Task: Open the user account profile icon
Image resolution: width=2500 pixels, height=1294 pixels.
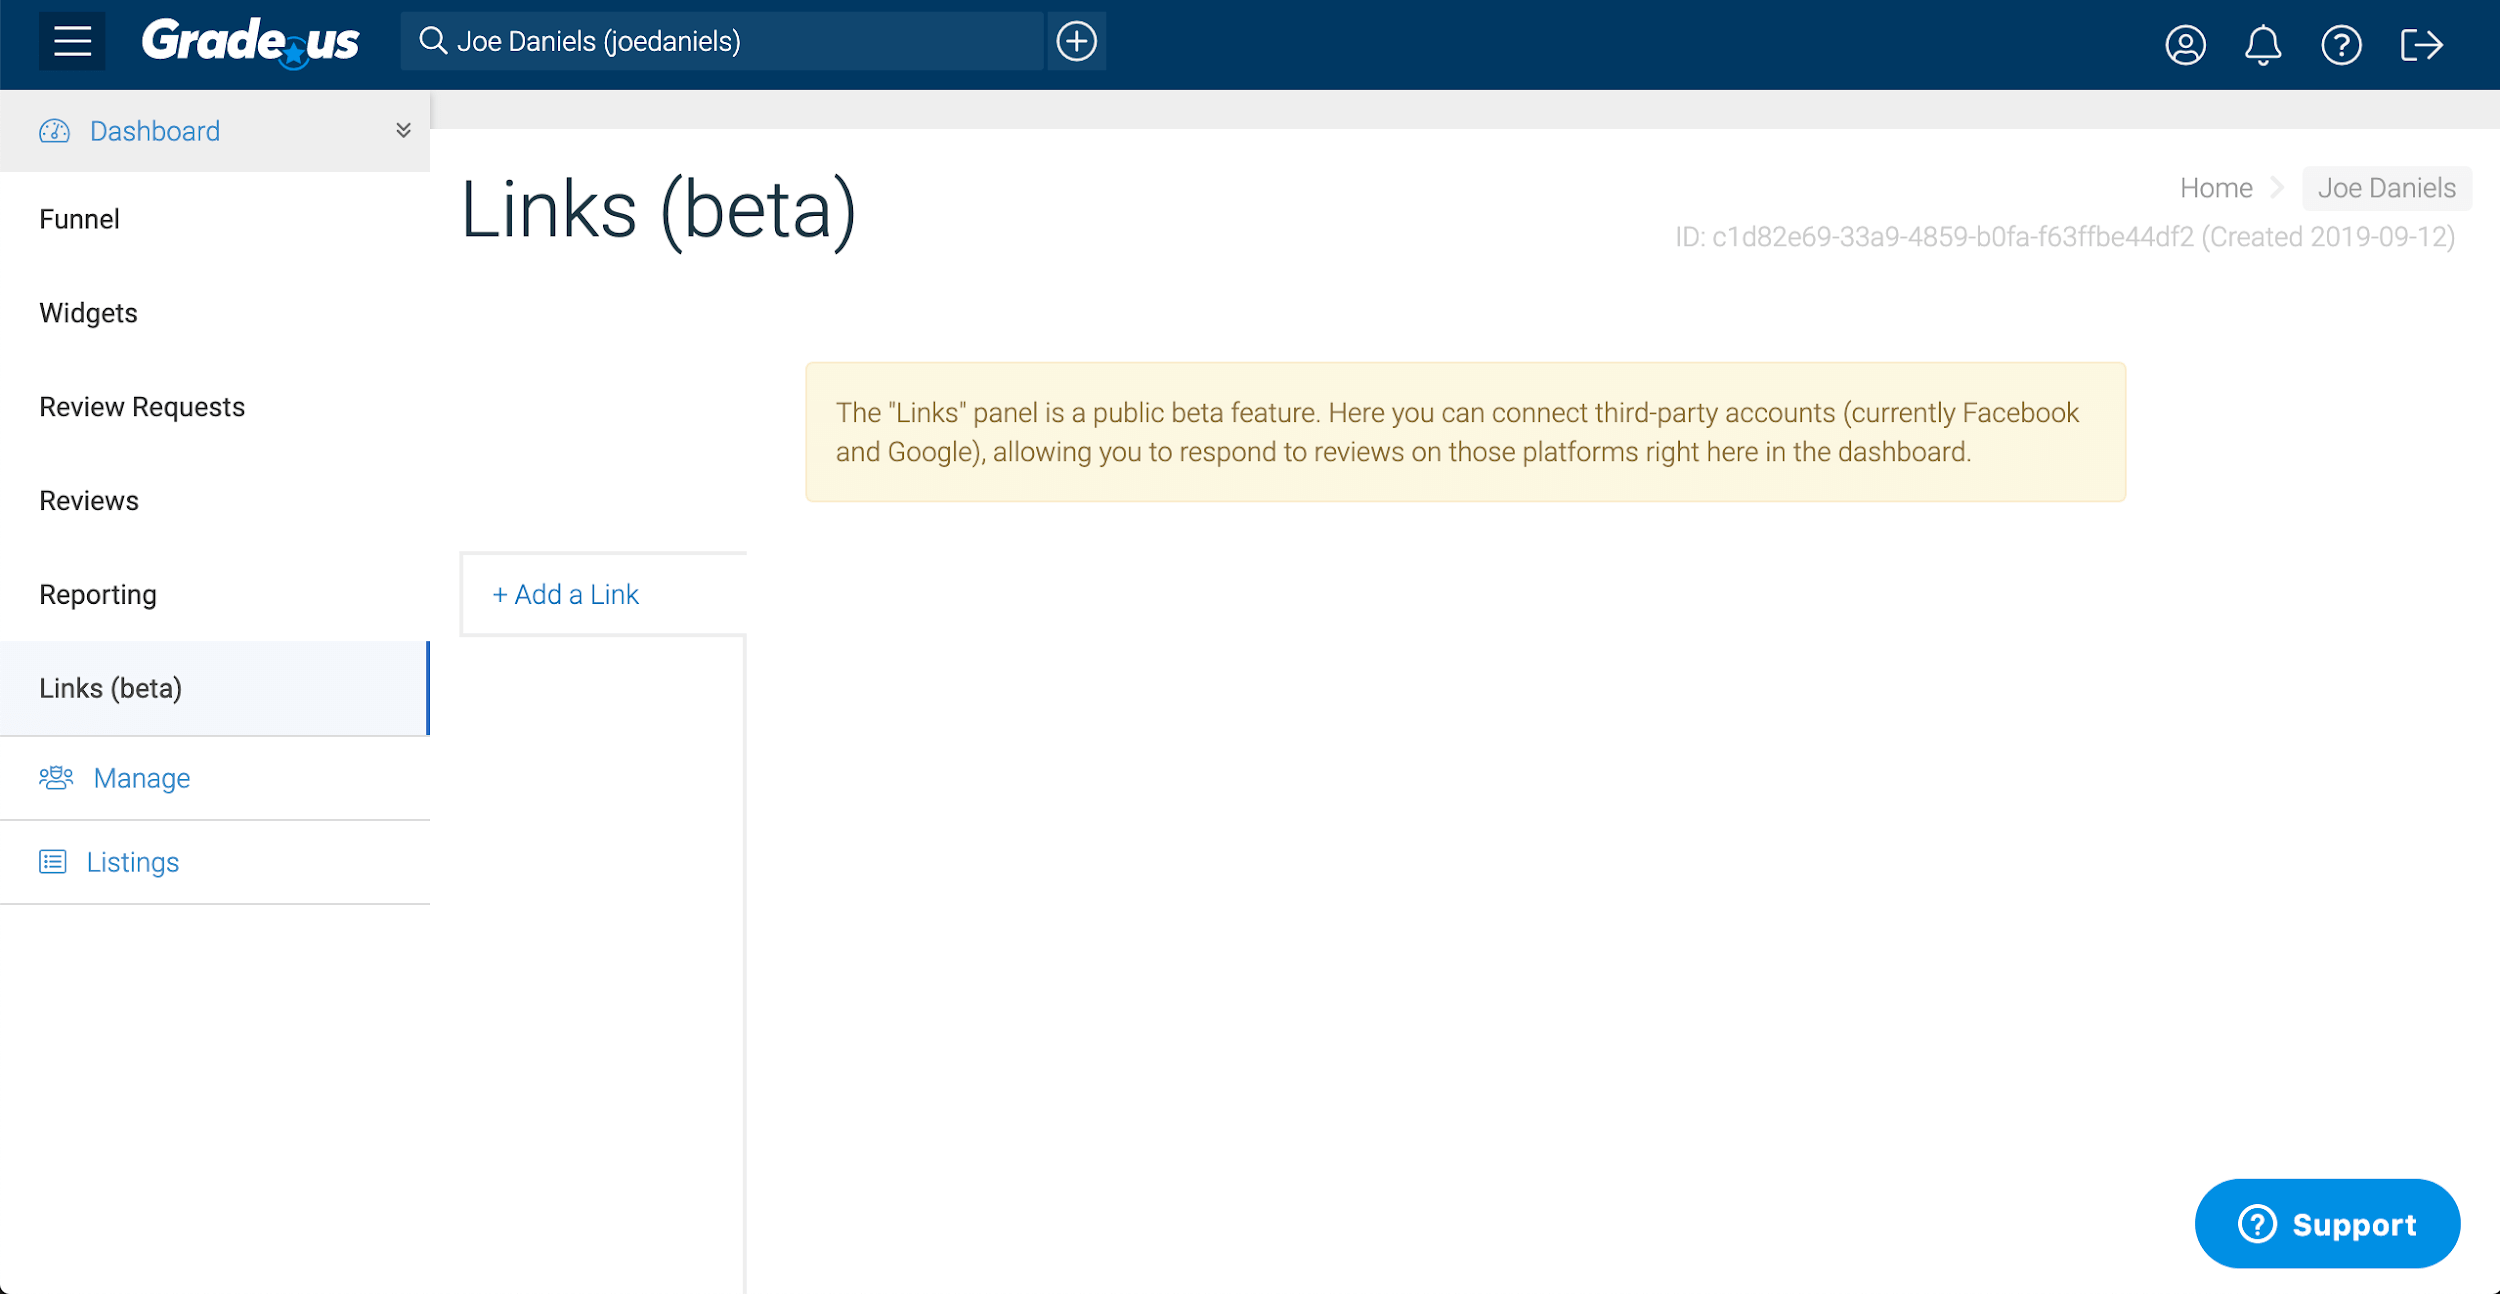Action: click(x=2185, y=44)
